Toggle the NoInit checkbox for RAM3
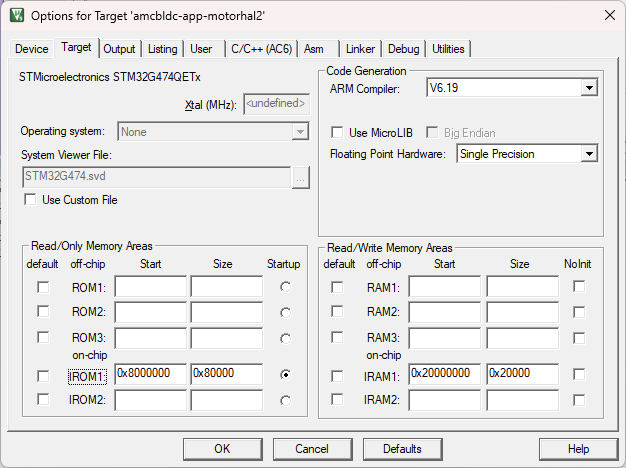 (579, 338)
